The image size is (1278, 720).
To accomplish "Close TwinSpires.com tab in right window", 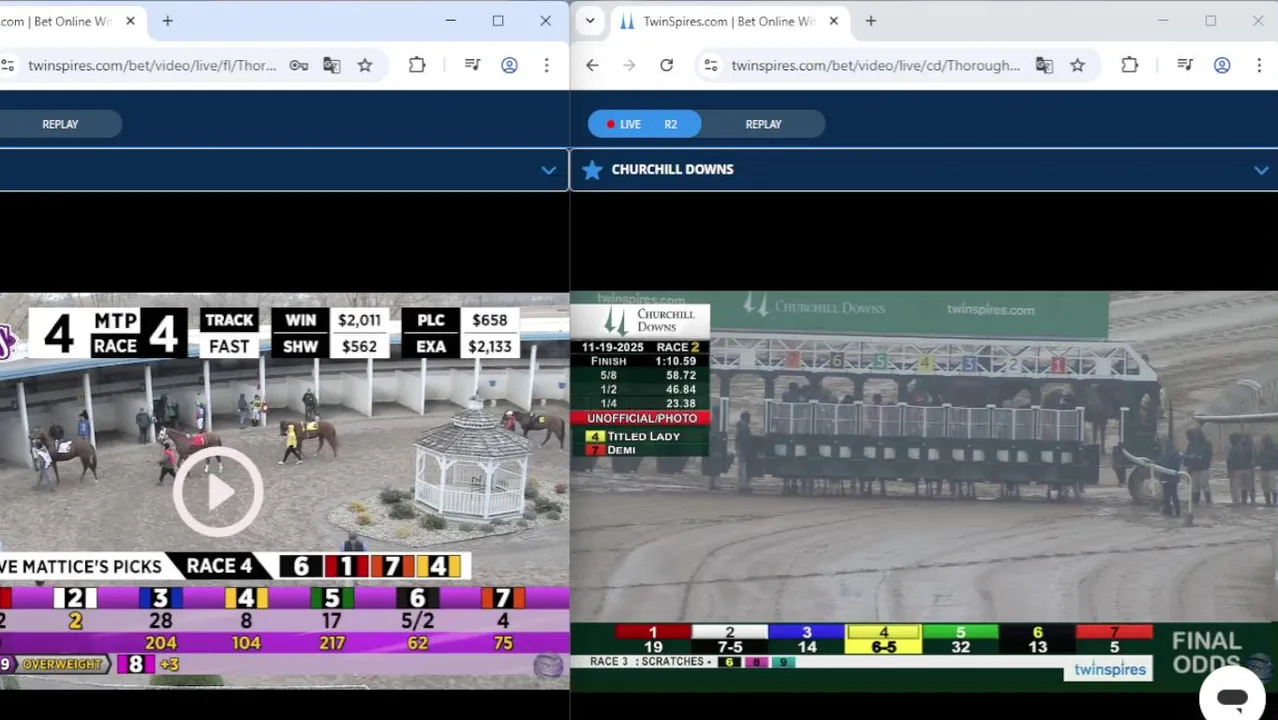I will tap(834, 21).
